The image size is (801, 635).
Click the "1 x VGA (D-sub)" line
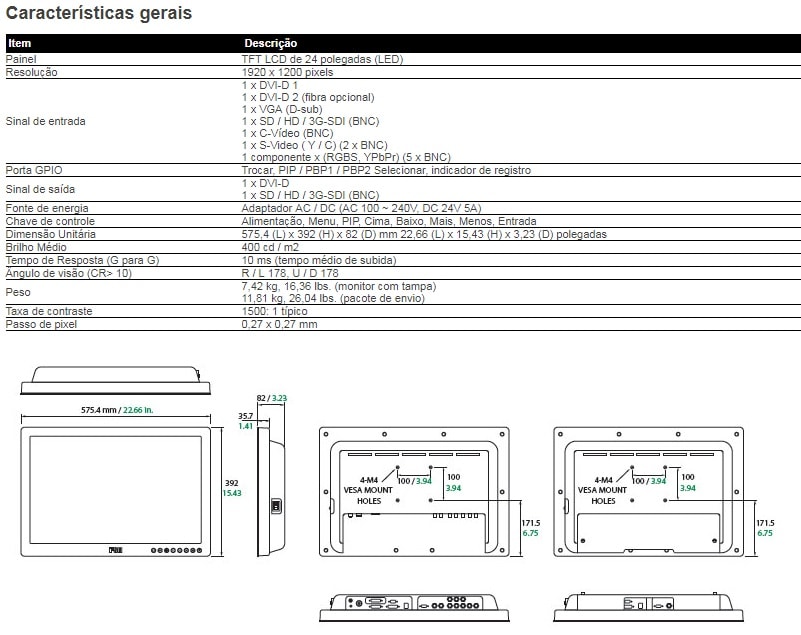(282, 109)
